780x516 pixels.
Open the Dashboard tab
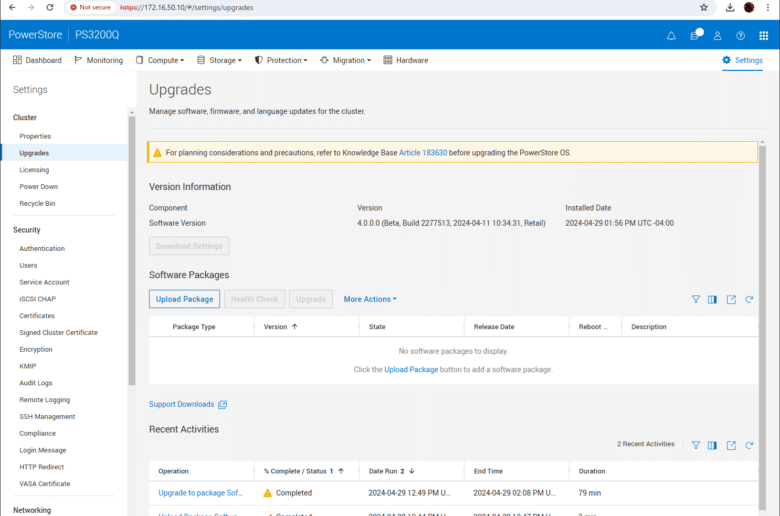click(x=37, y=60)
